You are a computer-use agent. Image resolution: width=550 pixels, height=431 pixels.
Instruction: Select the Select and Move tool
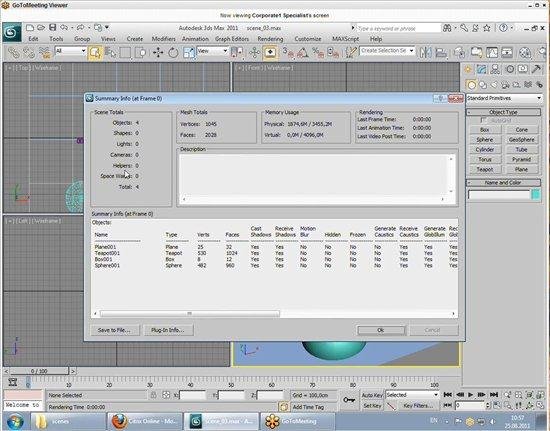click(158, 53)
